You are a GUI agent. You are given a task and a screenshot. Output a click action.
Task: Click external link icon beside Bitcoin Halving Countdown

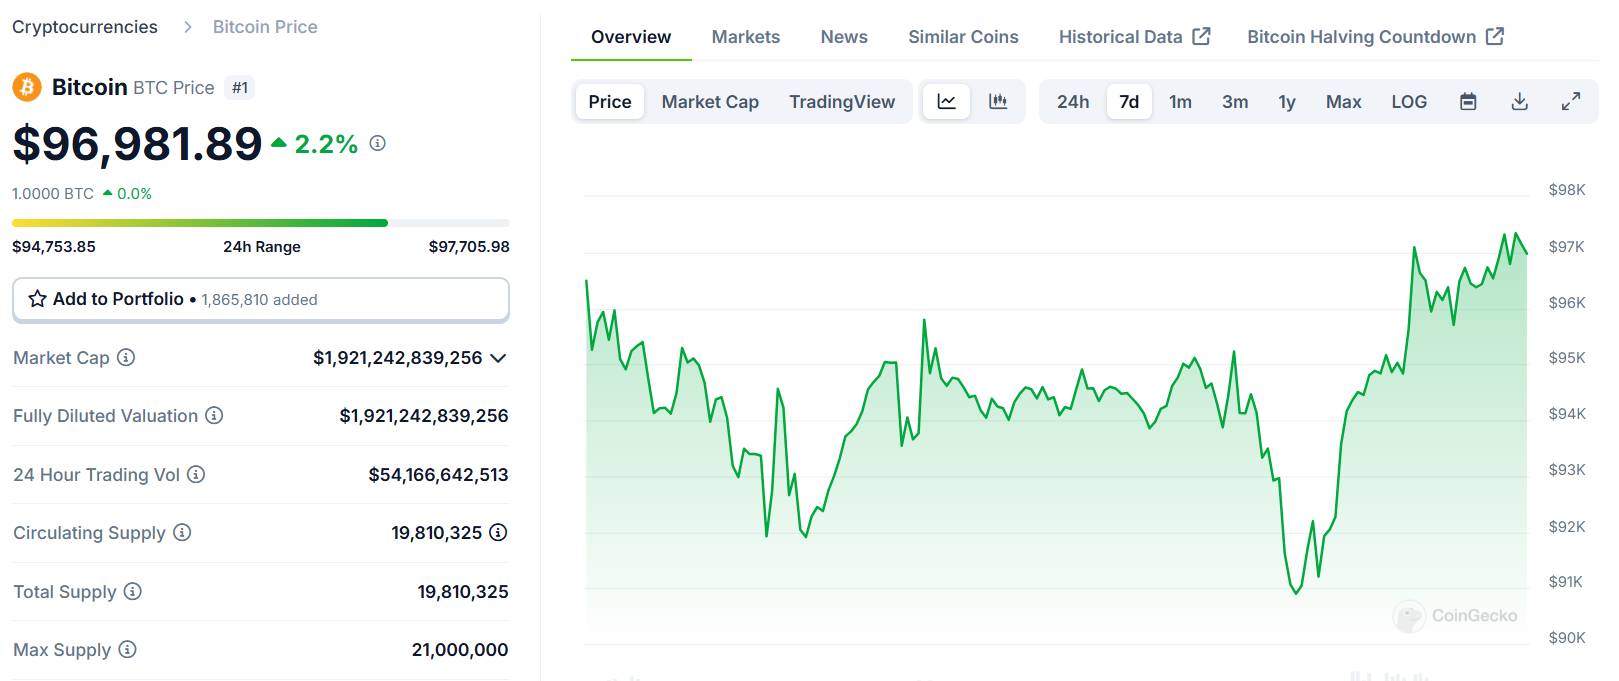pos(1495,36)
